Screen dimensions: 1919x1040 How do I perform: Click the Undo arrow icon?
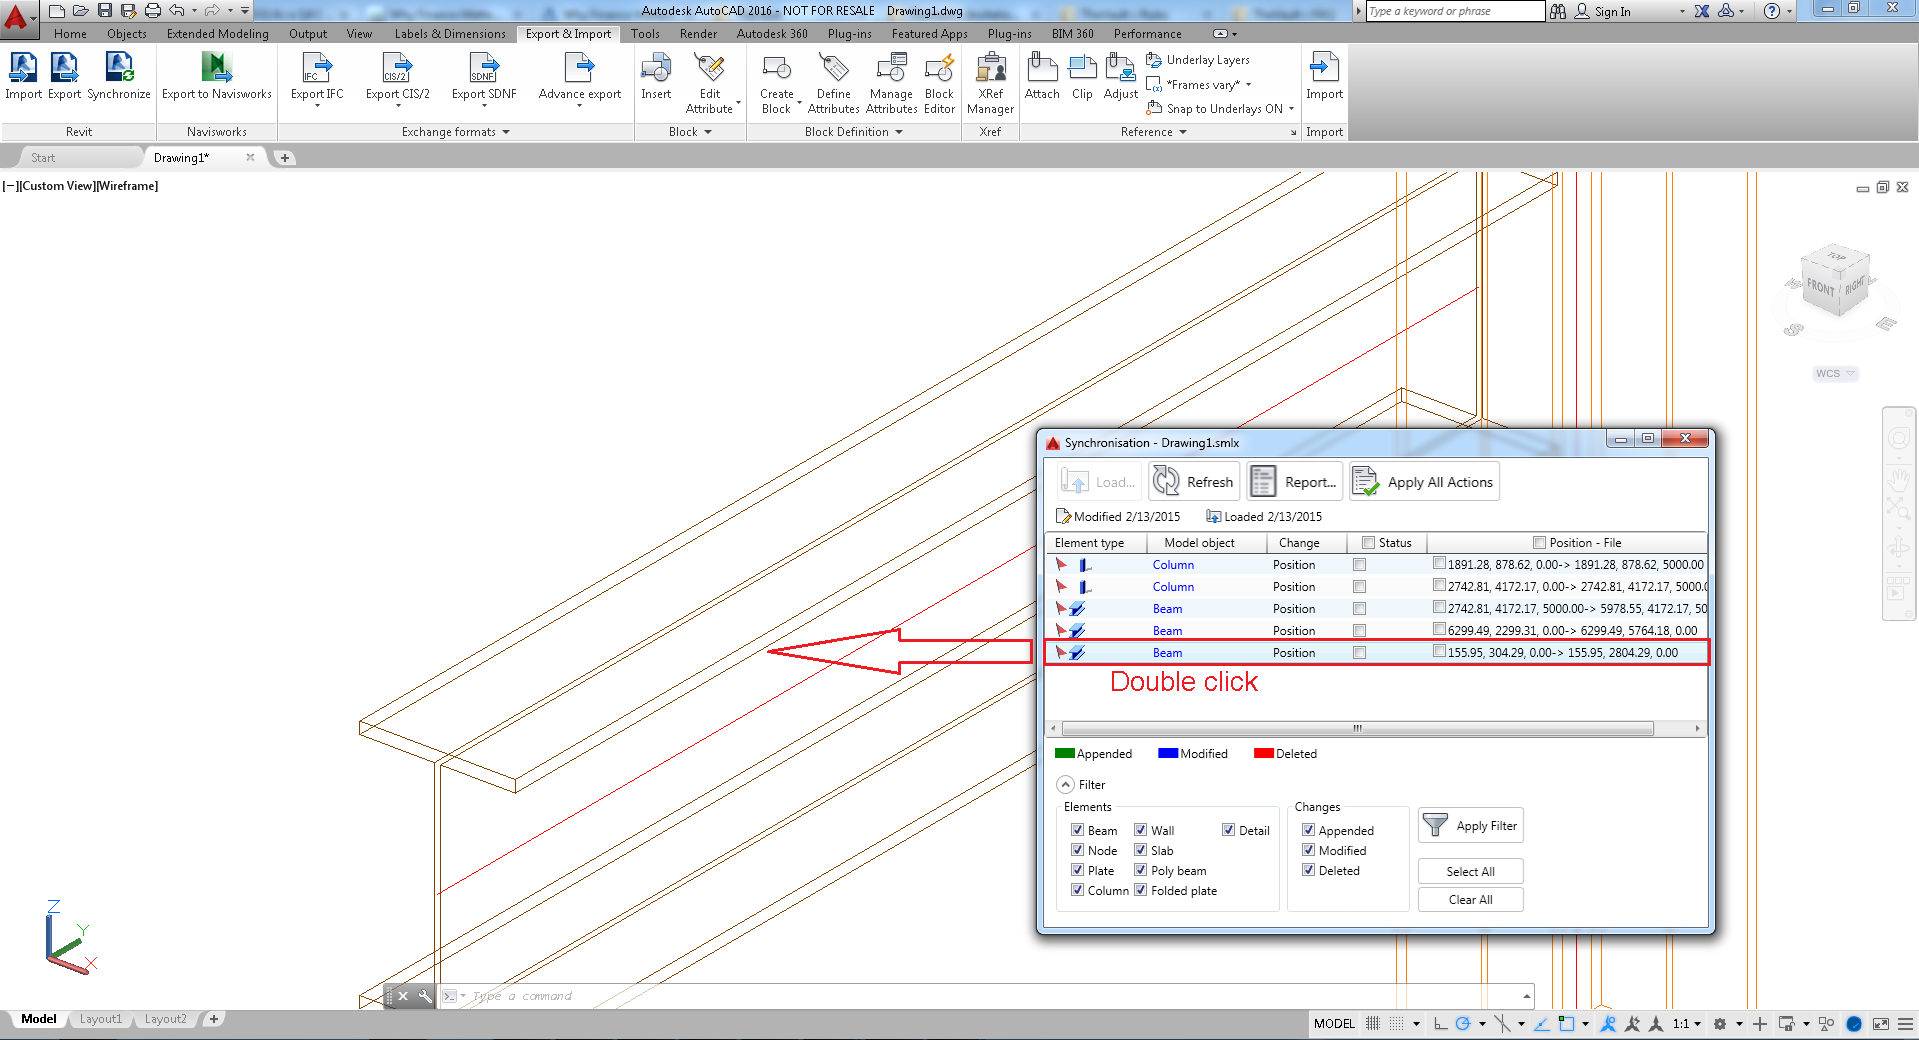point(177,11)
